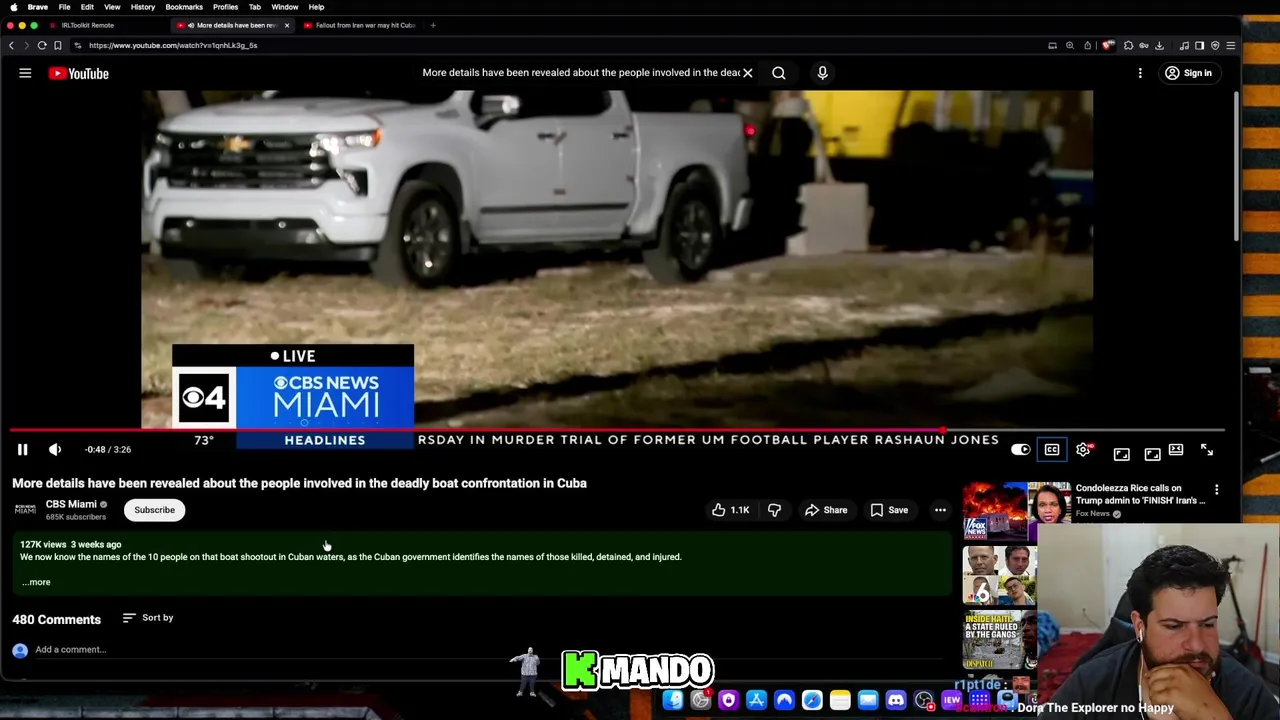
Task: Toggle the Brave sidebar panel
Action: (x=1199, y=45)
